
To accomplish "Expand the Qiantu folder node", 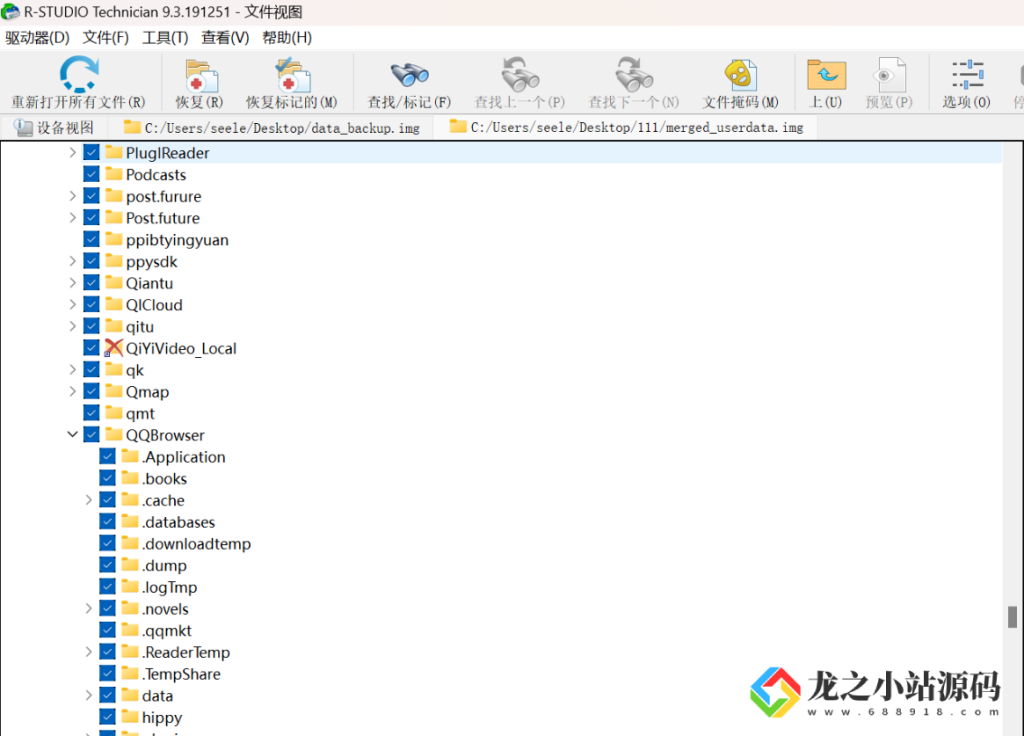I will [x=72, y=282].
